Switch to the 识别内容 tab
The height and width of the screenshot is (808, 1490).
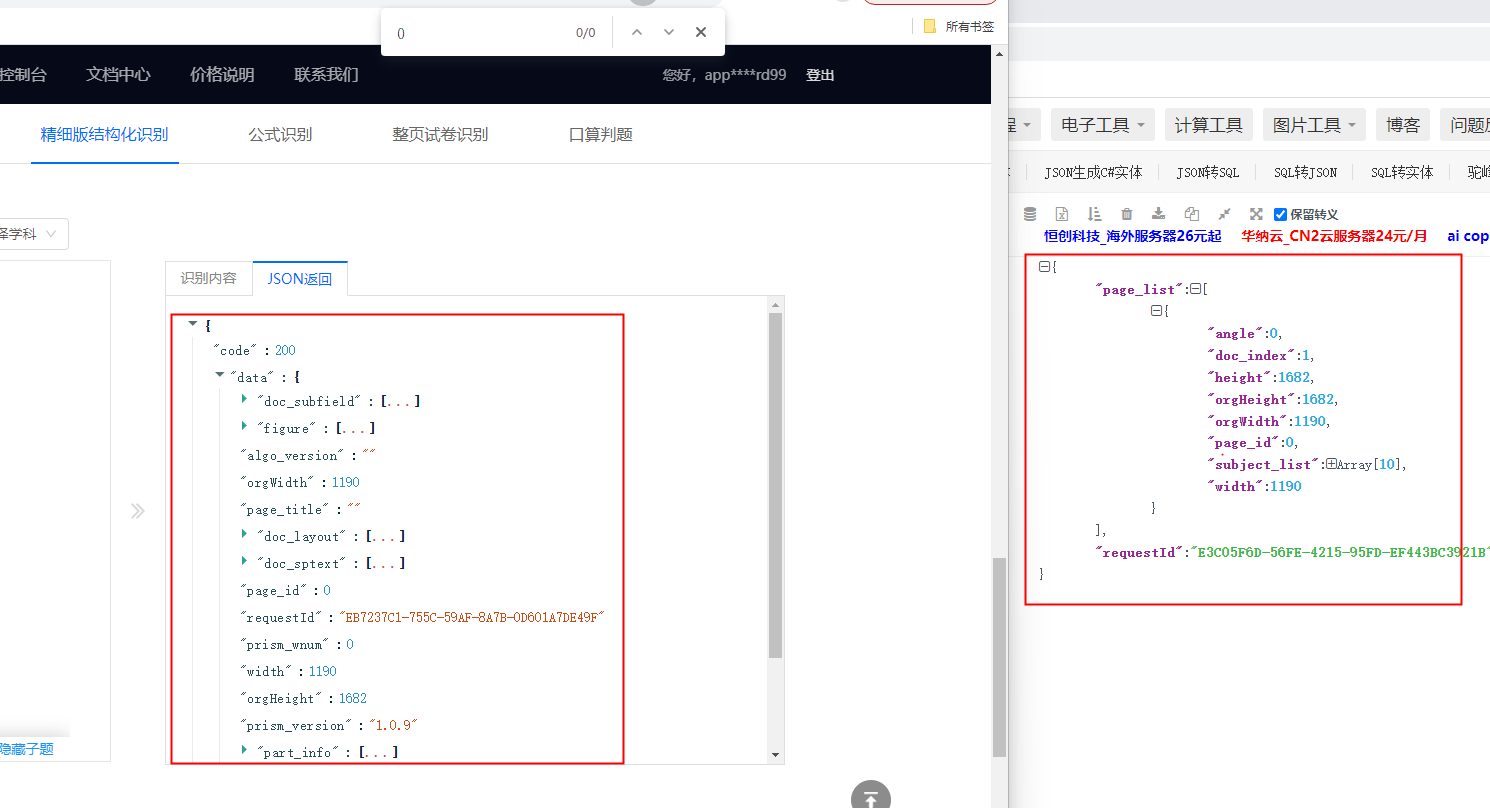pyautogui.click(x=209, y=279)
